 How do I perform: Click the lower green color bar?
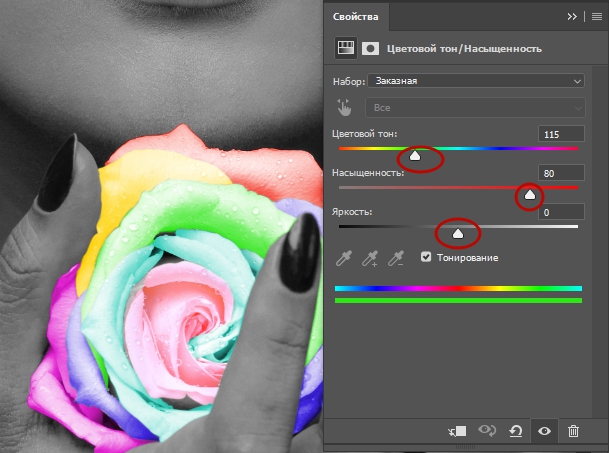coord(458,300)
